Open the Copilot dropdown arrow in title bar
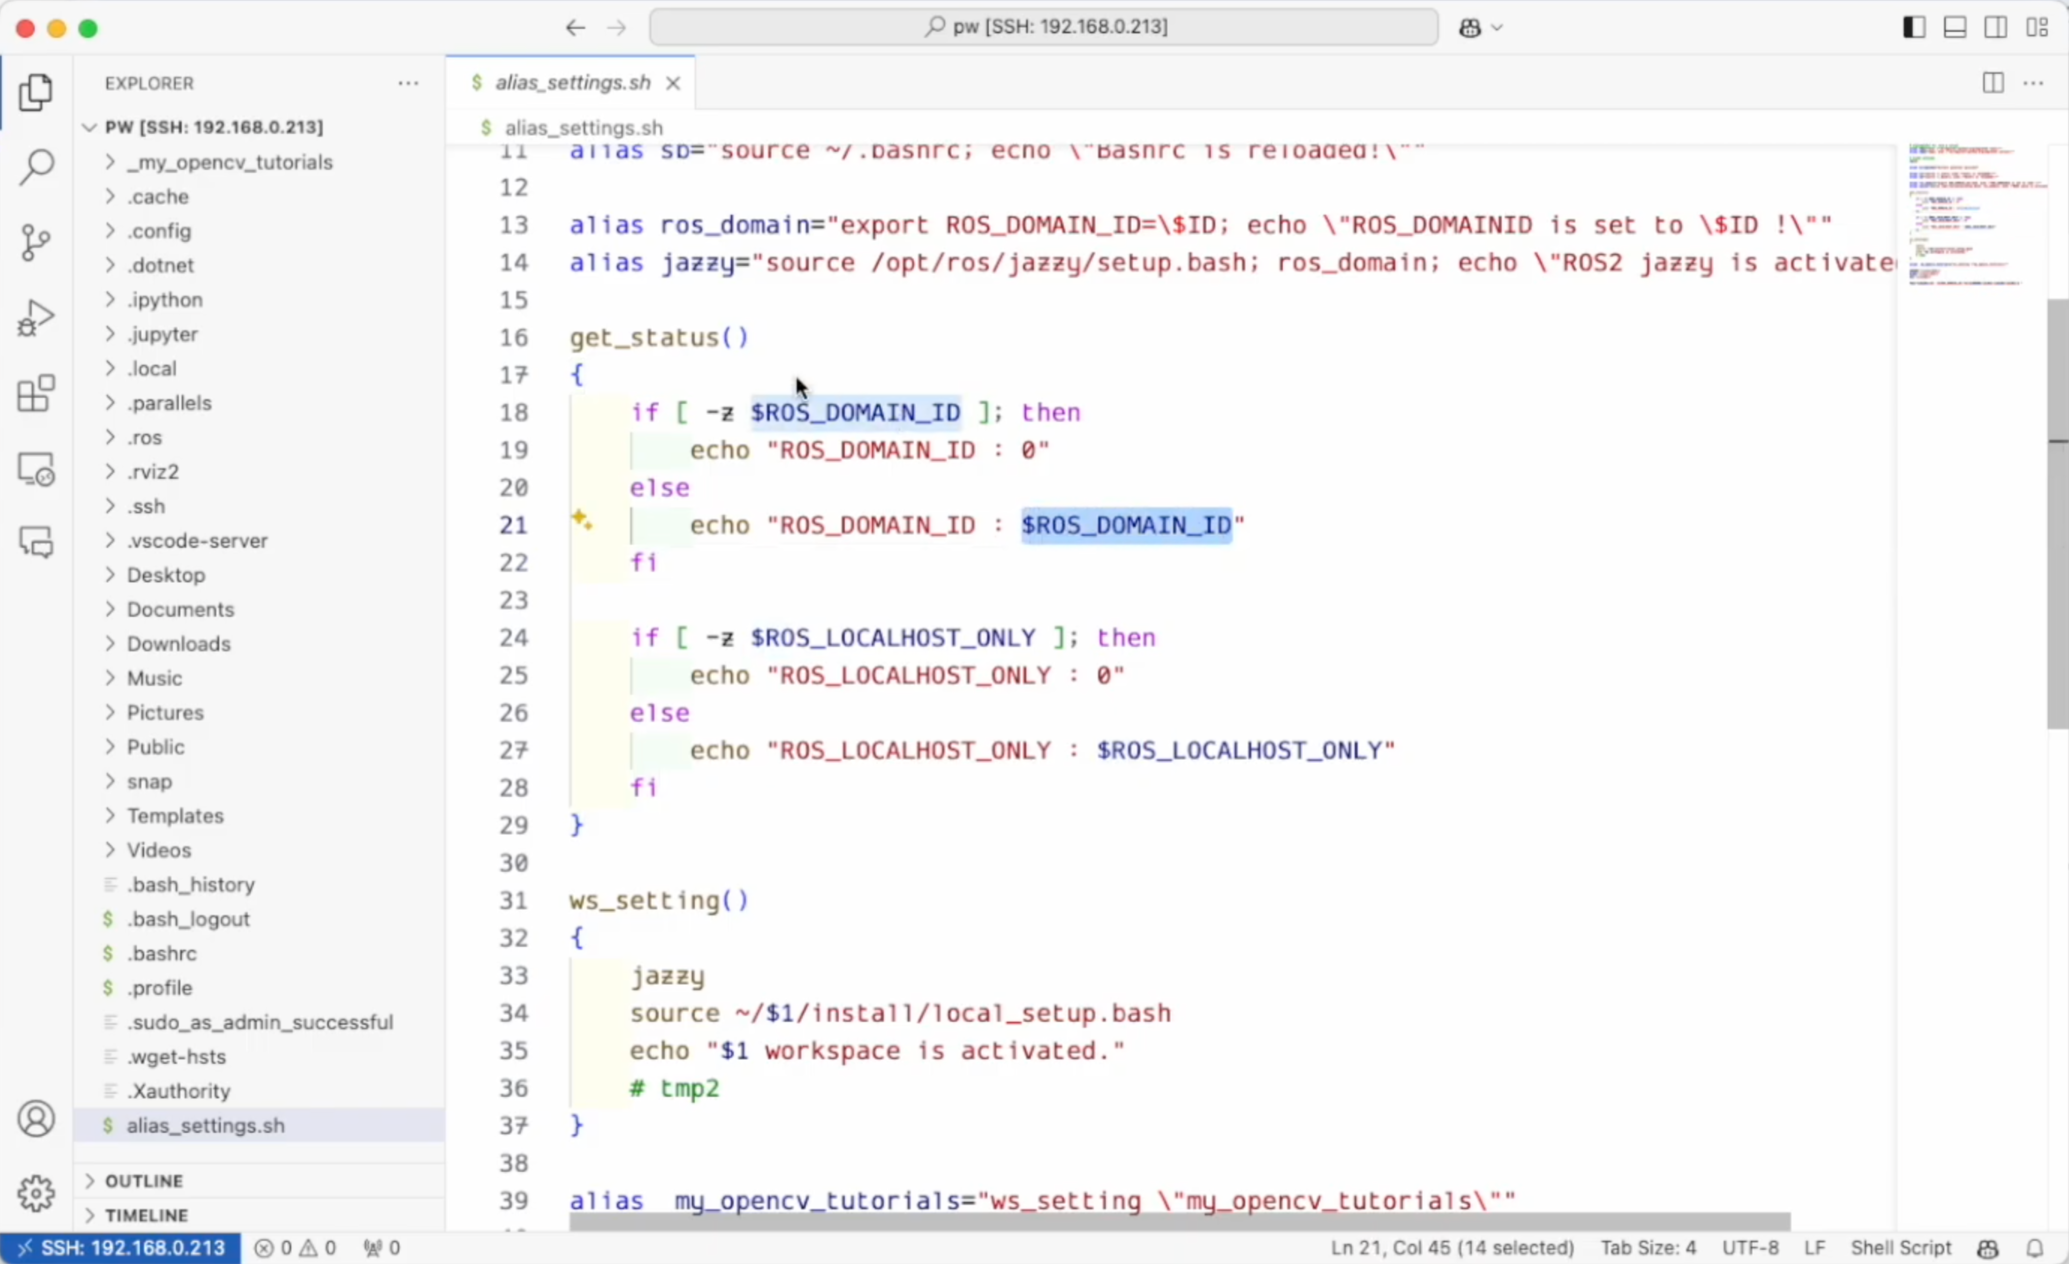 pos(1497,28)
